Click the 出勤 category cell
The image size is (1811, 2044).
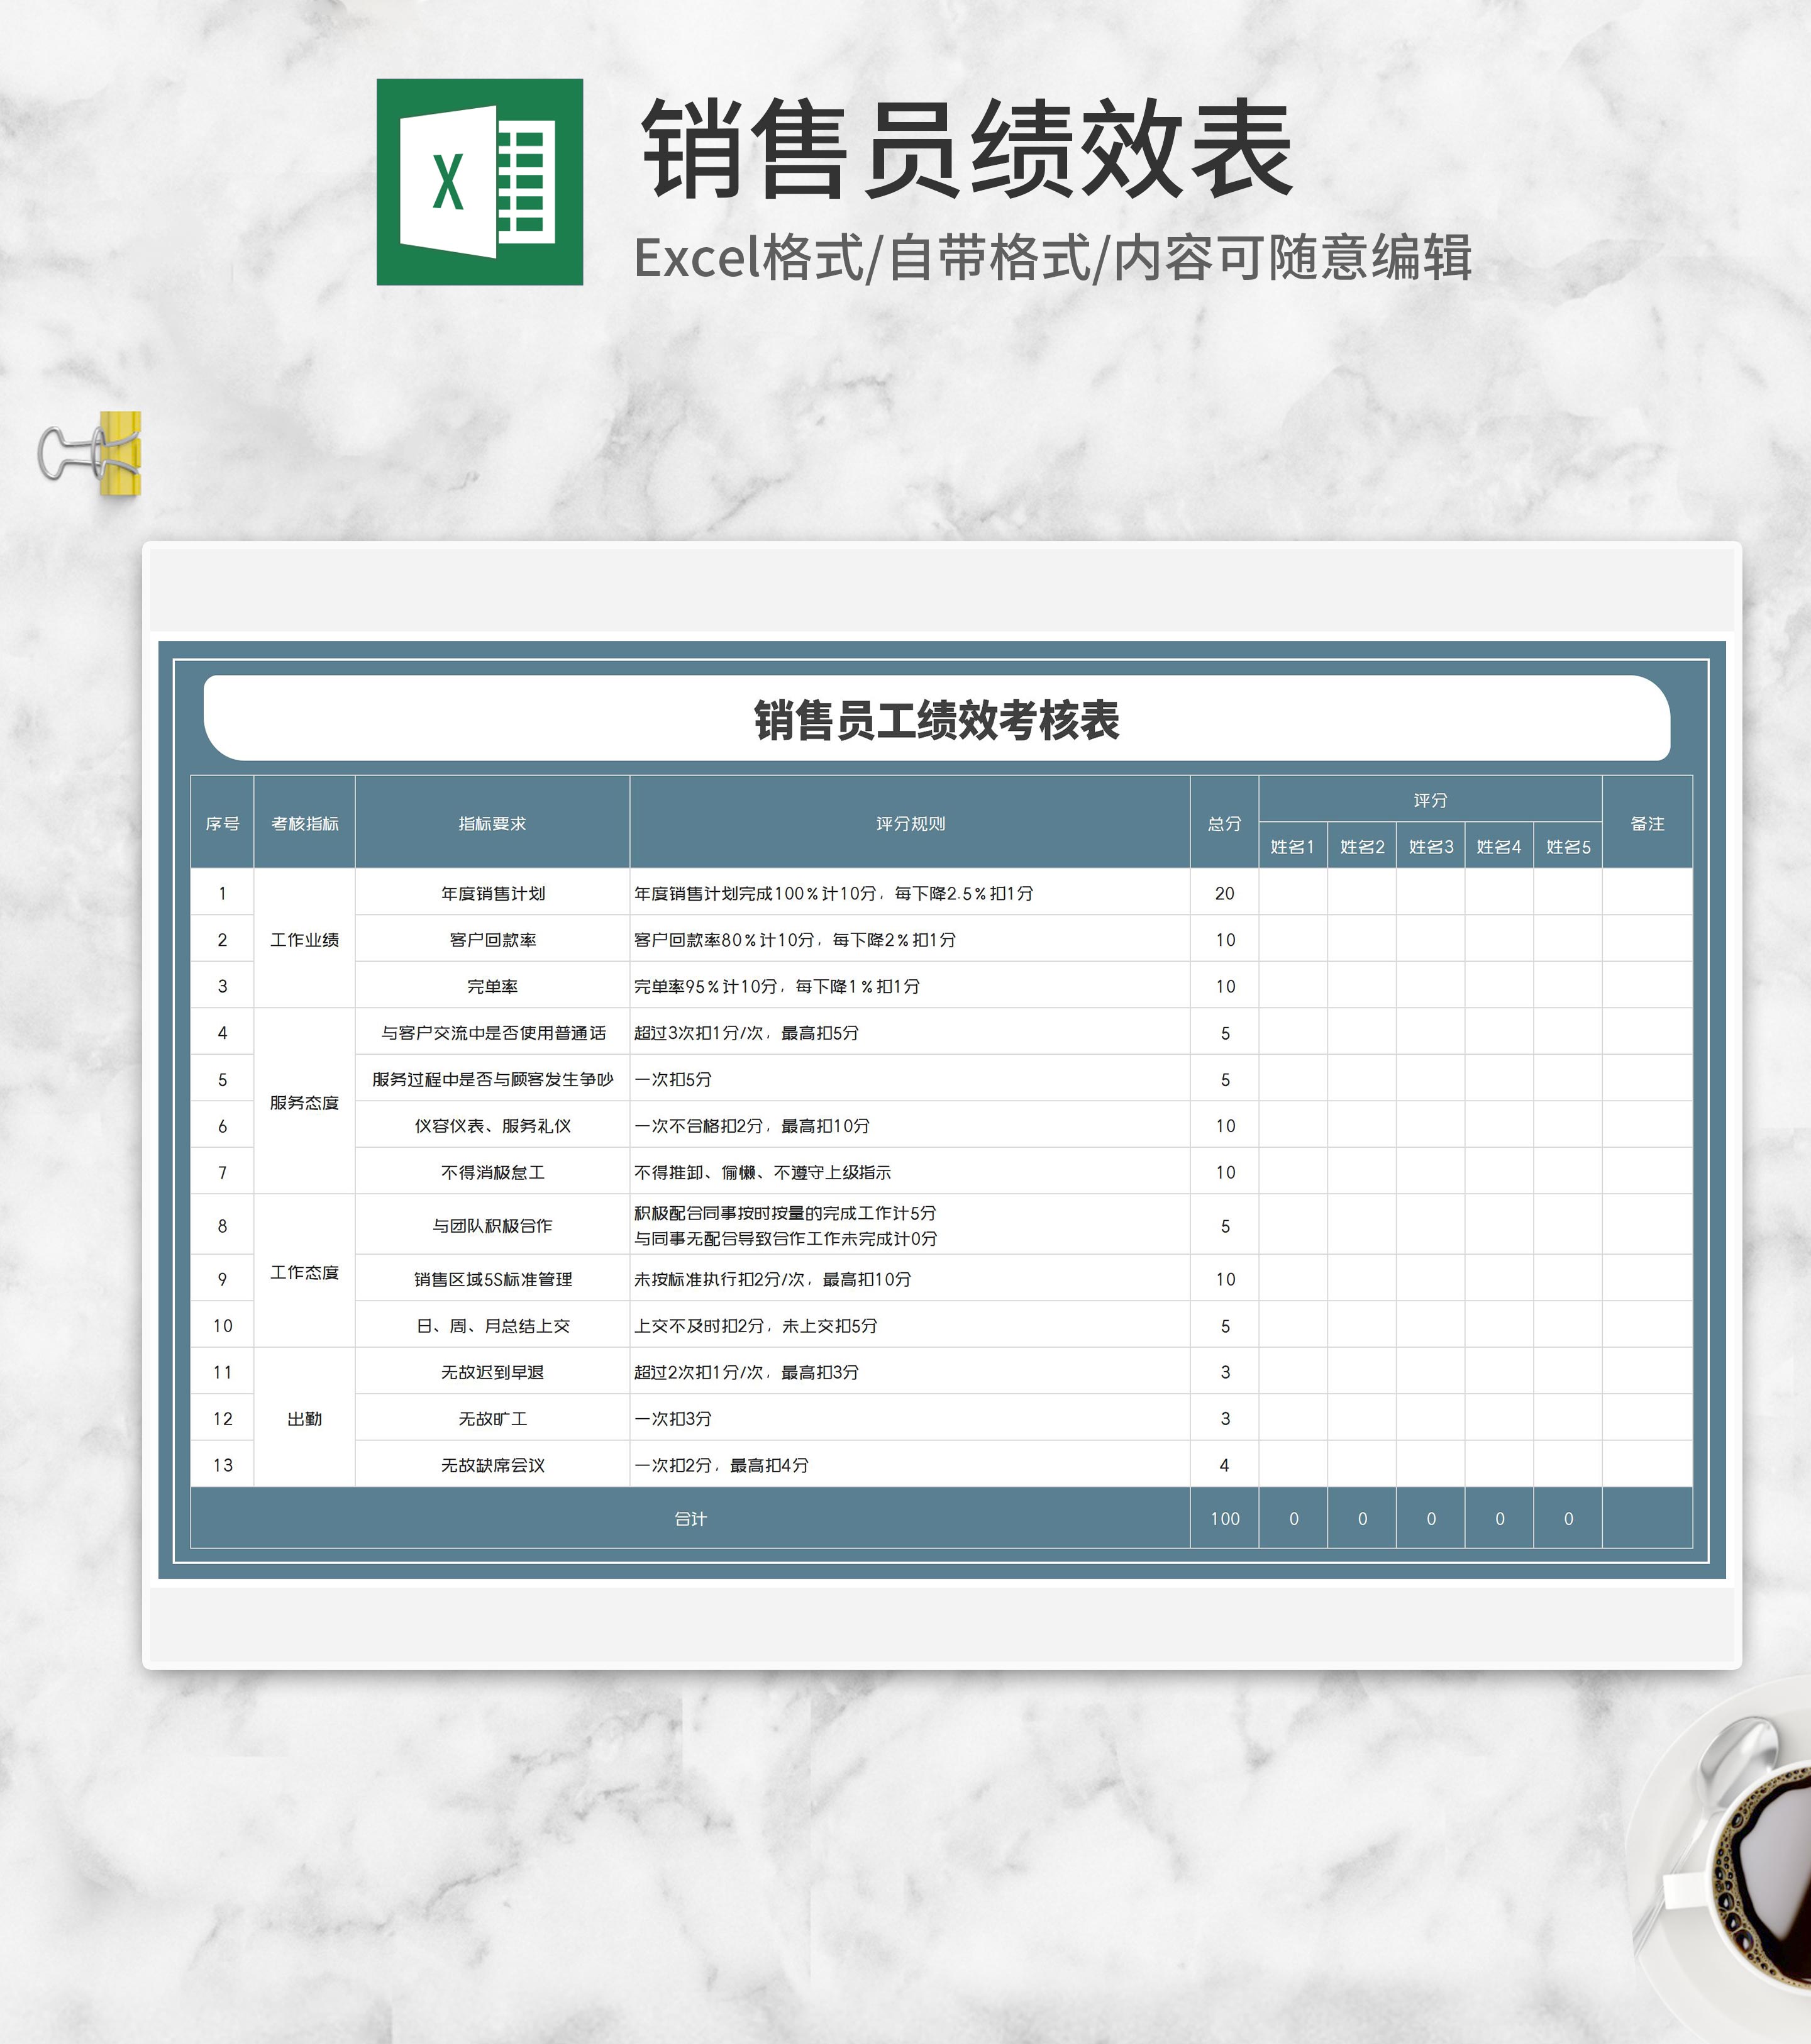click(305, 1418)
